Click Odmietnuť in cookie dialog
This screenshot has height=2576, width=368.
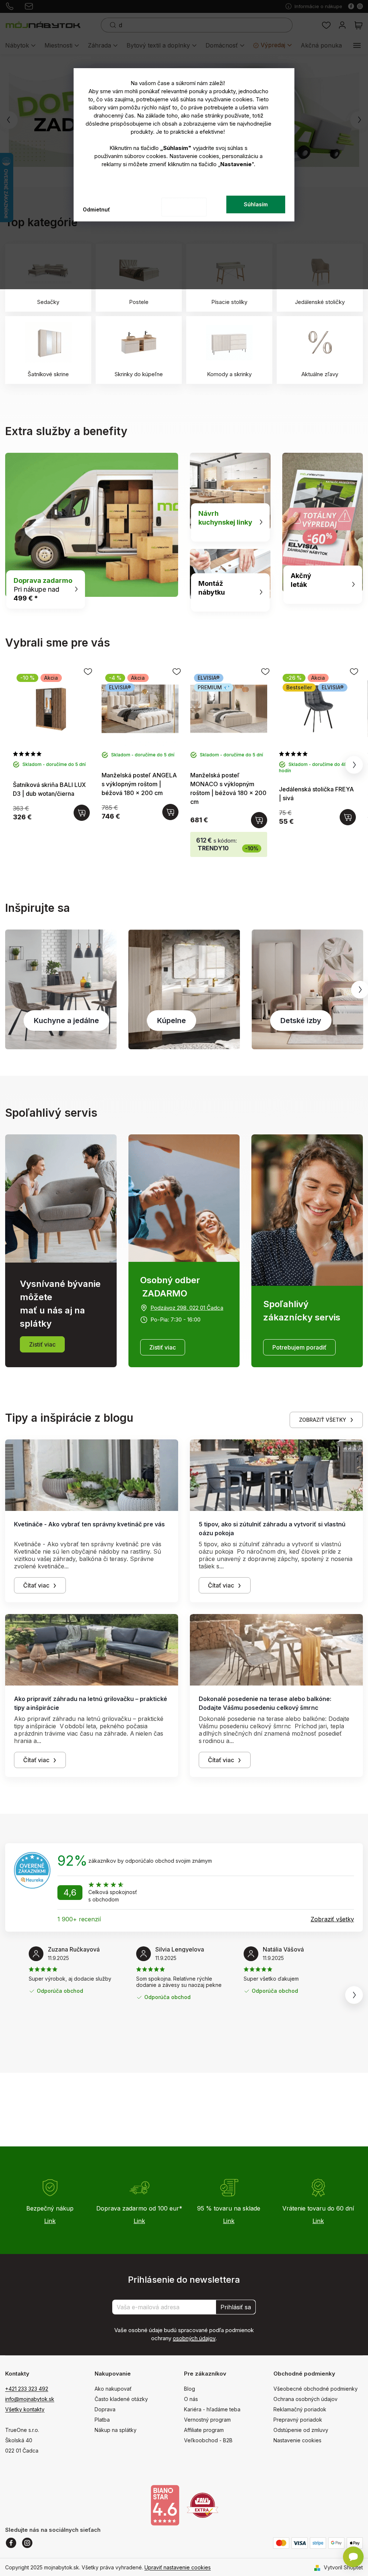[96, 209]
